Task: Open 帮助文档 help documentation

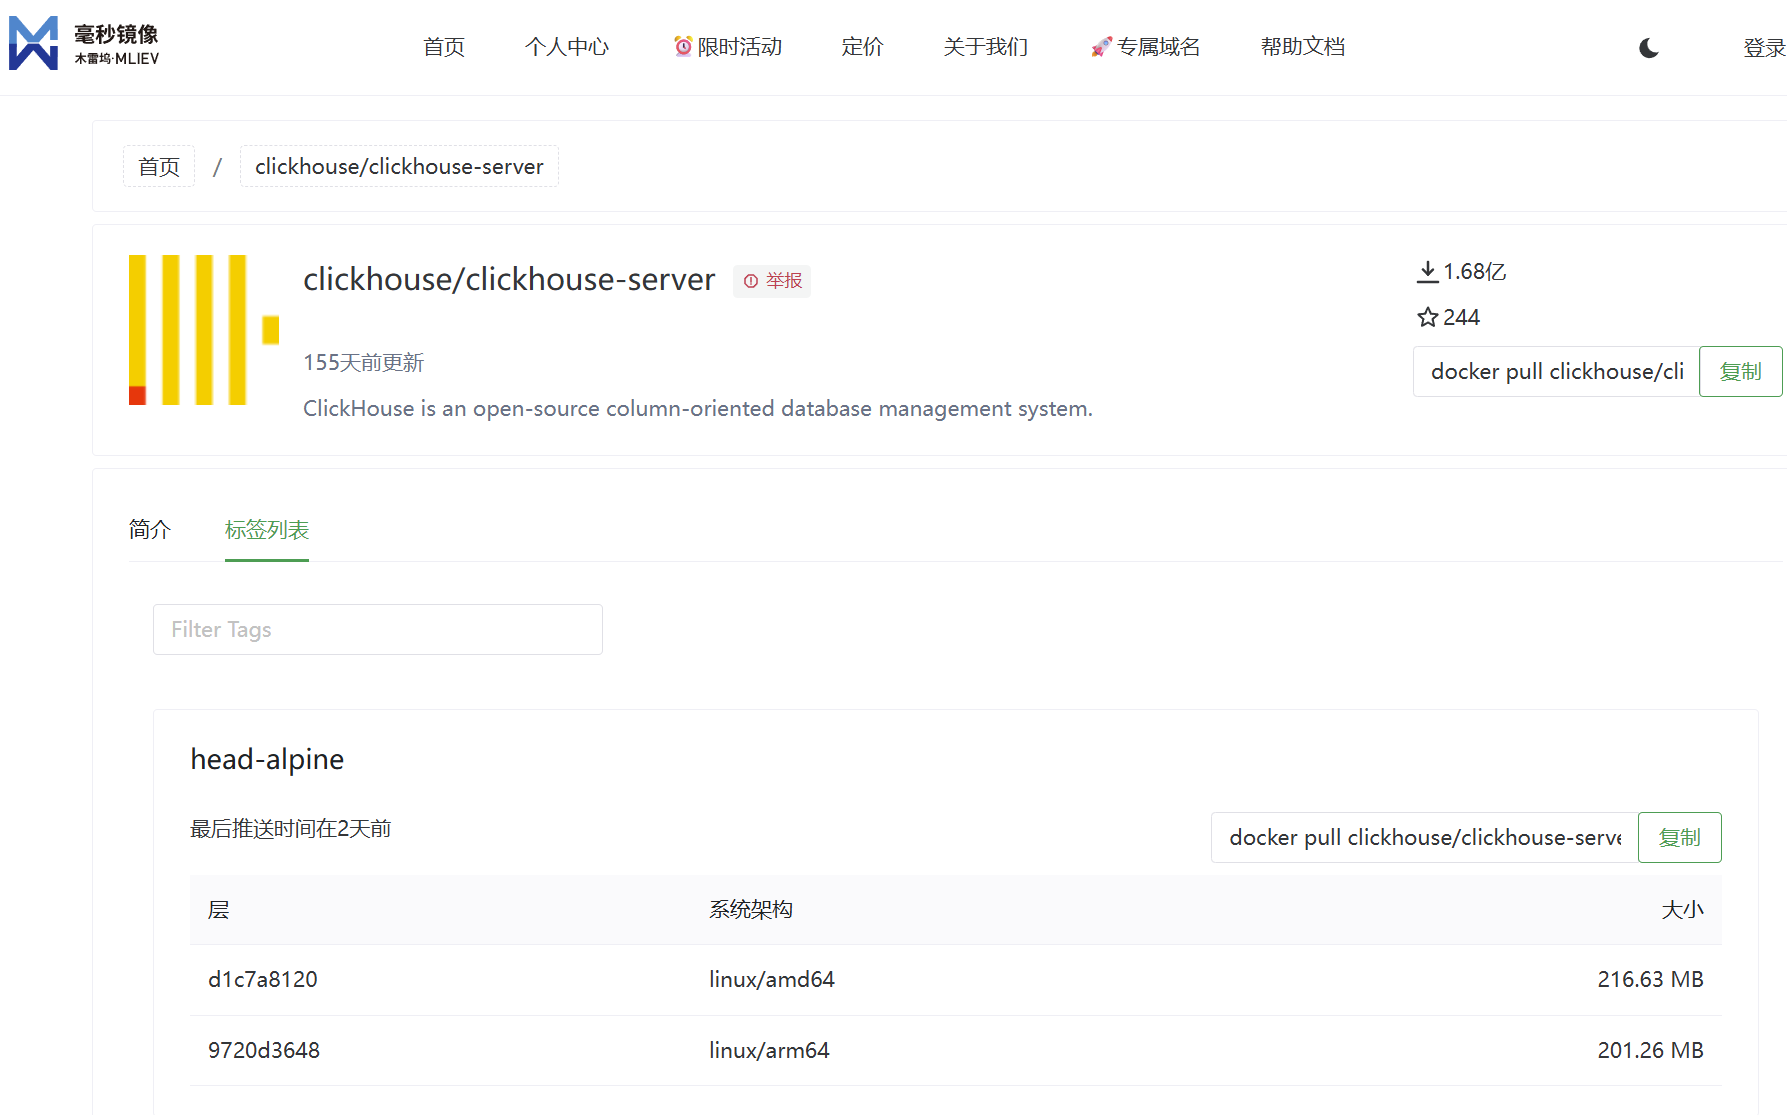Action: (x=1303, y=47)
